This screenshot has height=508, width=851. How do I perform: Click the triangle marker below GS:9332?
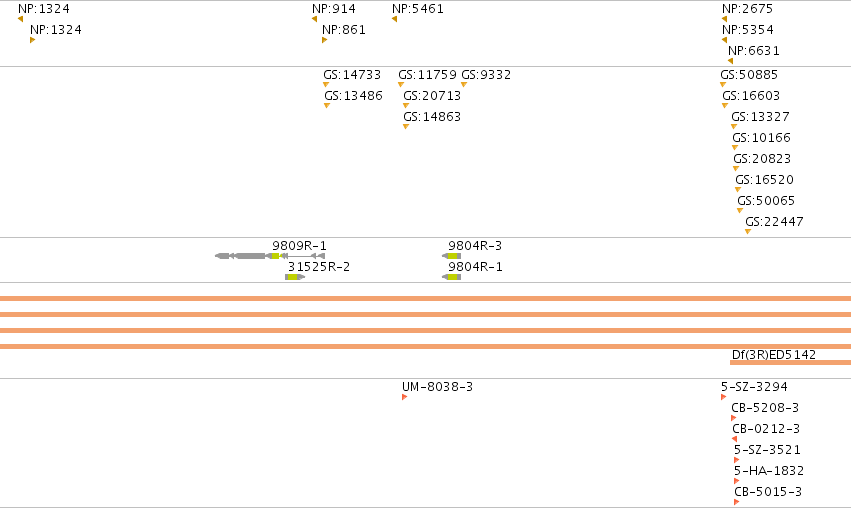[x=464, y=85]
